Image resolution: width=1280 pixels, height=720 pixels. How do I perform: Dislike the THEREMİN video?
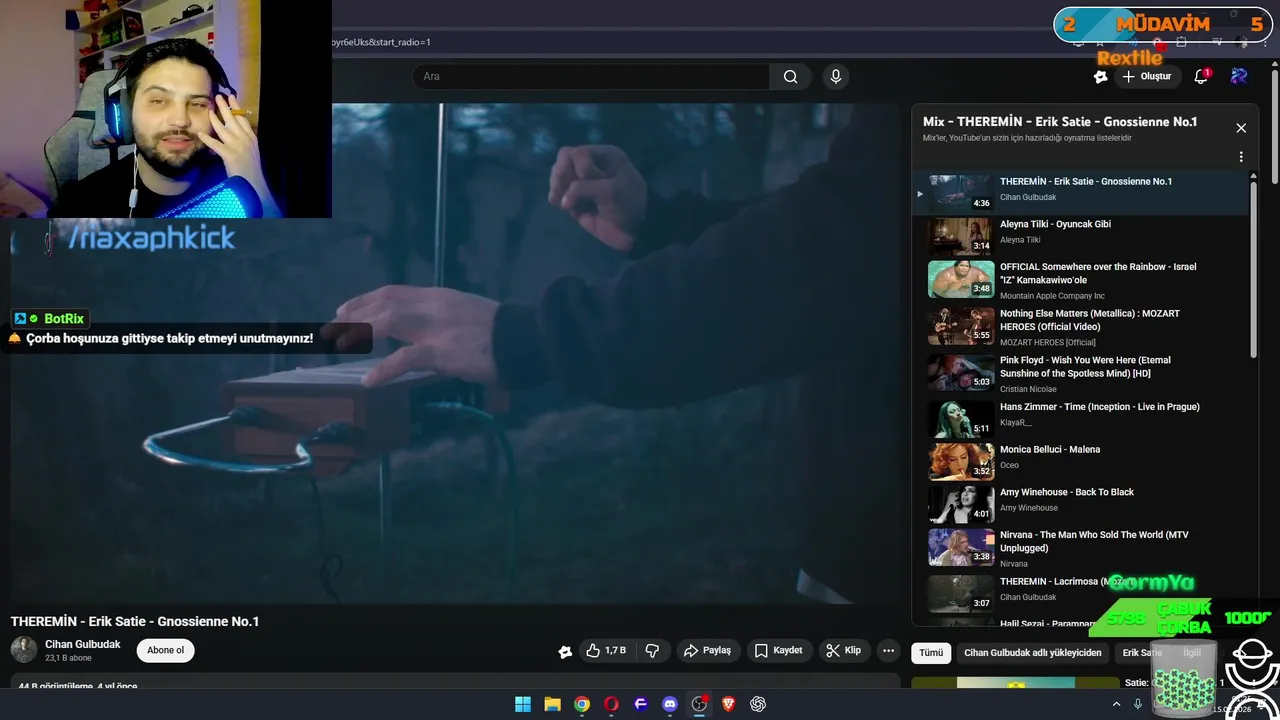tap(652, 651)
